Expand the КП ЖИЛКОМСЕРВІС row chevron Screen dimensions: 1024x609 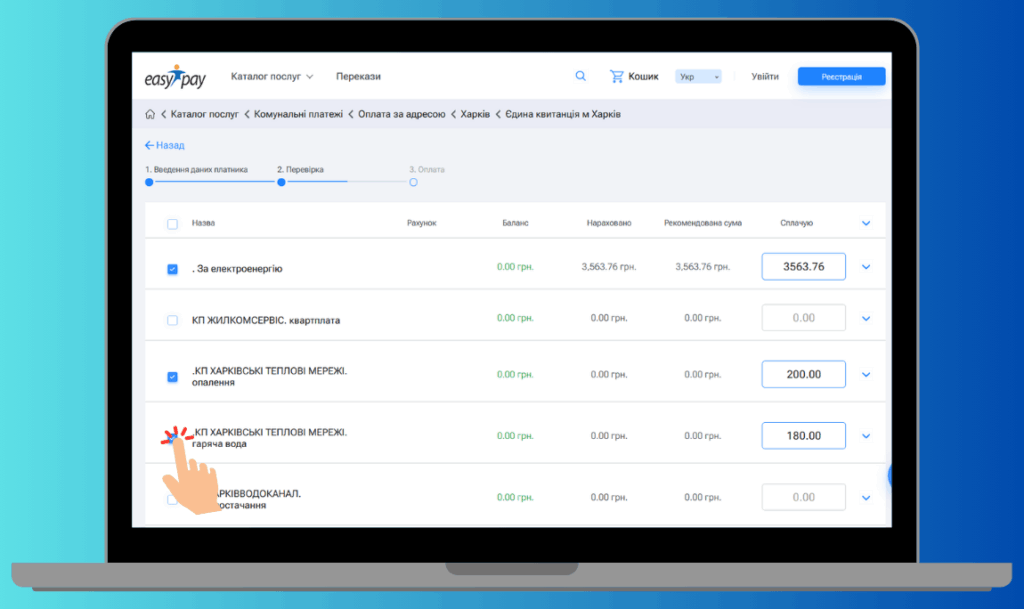click(x=866, y=319)
